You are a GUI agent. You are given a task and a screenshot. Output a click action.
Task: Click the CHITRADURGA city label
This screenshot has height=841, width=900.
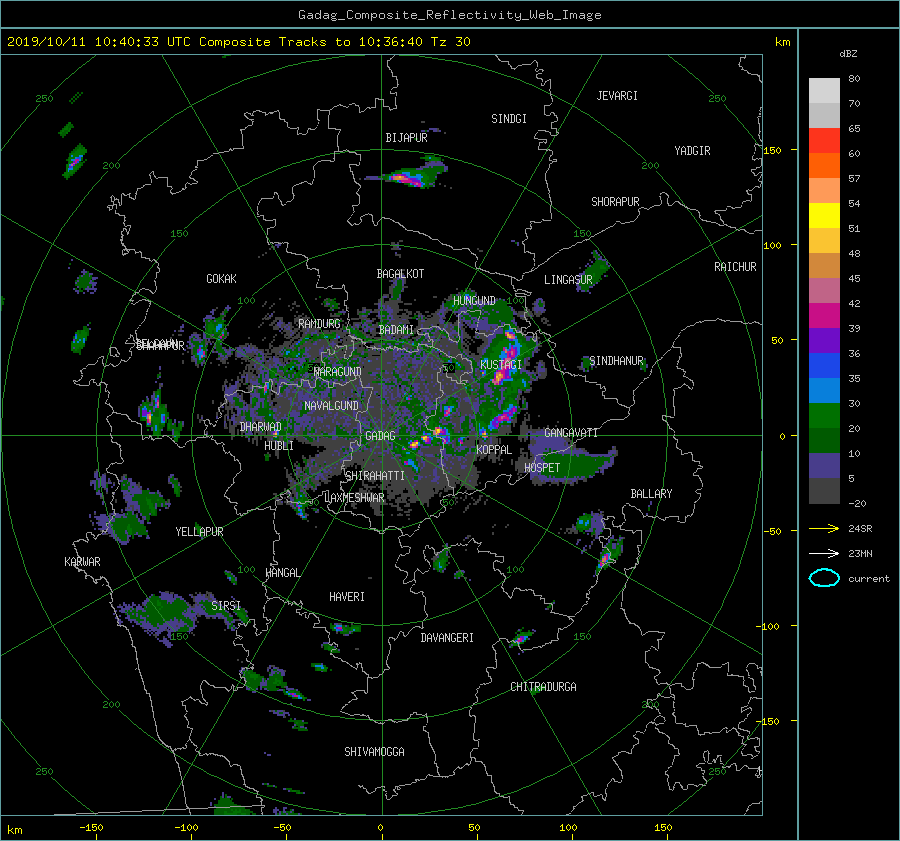click(543, 687)
